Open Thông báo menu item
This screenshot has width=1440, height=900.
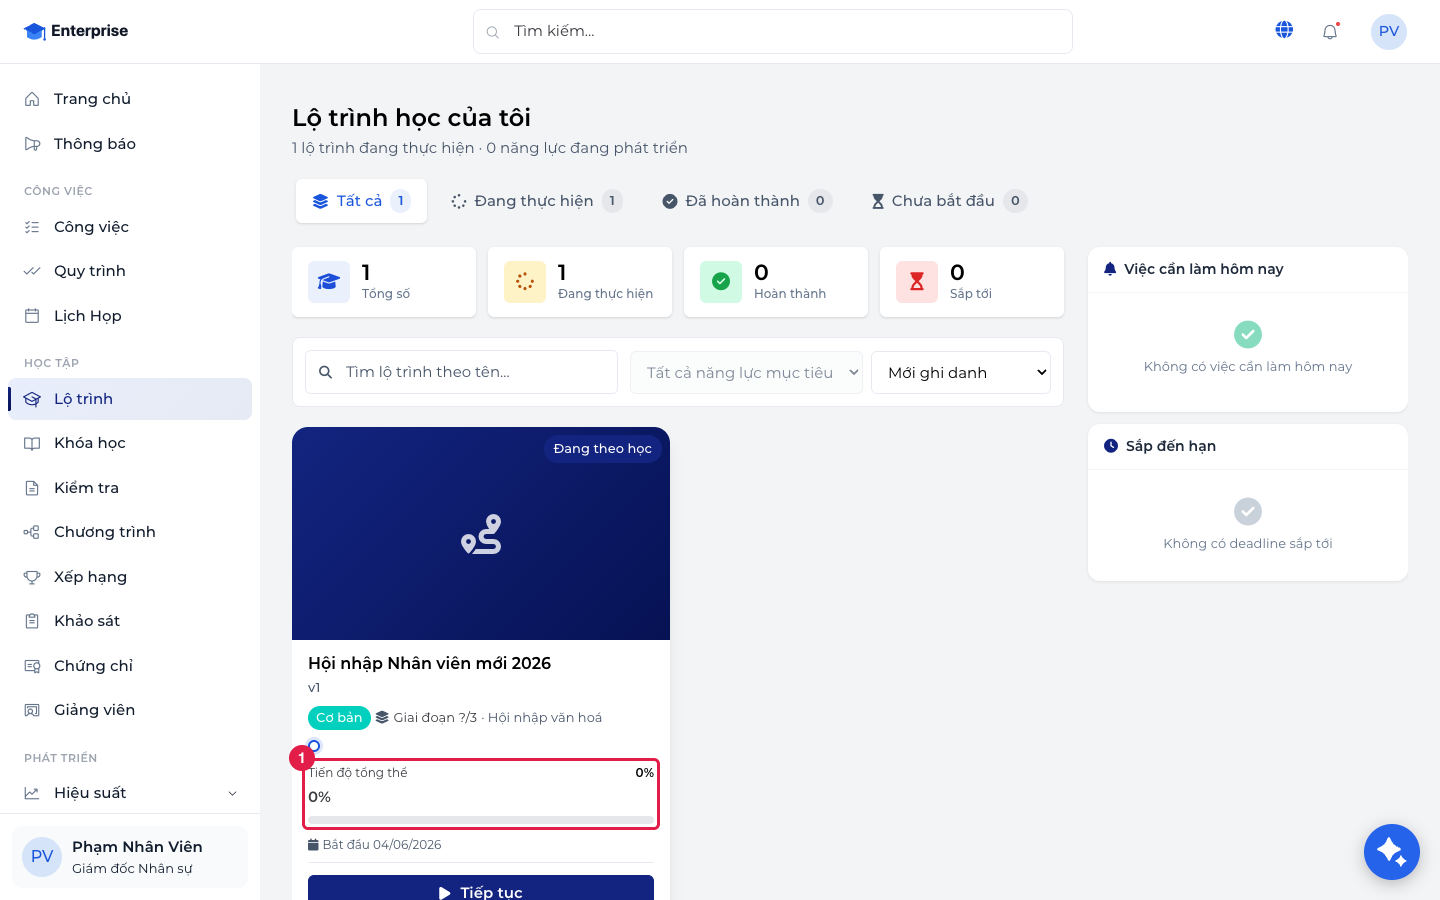(x=130, y=144)
